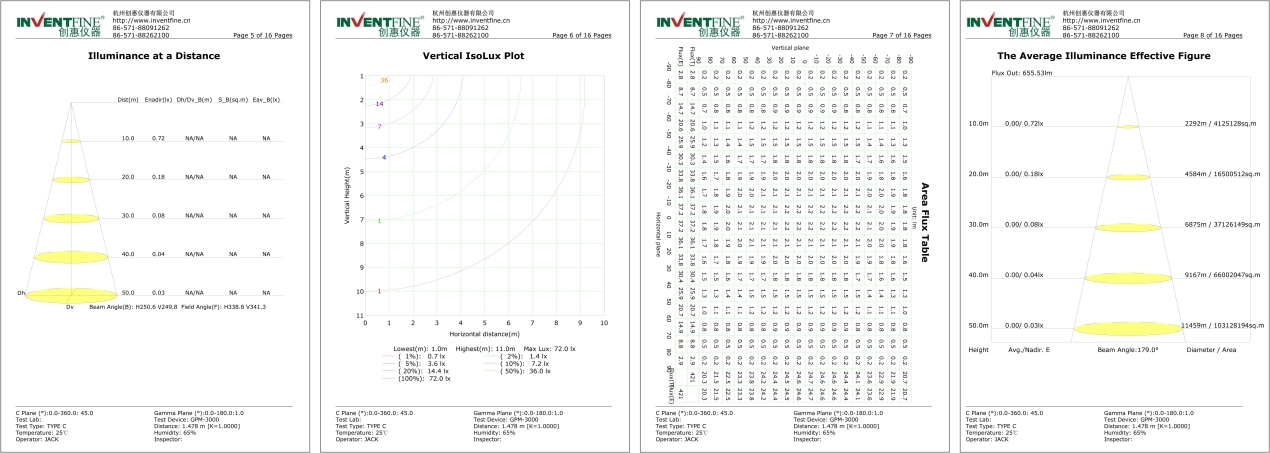The height and width of the screenshot is (453, 1270).
Task: Click the yellow ellipse at 50.0m on page 8
Action: pos(1127,327)
